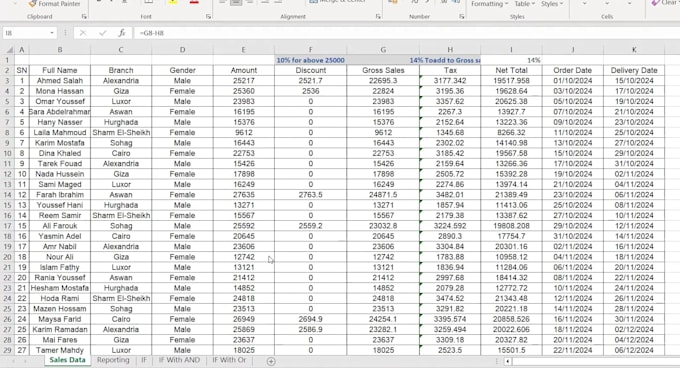This screenshot has height=368, width=680.
Task: Expand the Name Box dropdown arrow
Action: pyautogui.click(x=52, y=33)
